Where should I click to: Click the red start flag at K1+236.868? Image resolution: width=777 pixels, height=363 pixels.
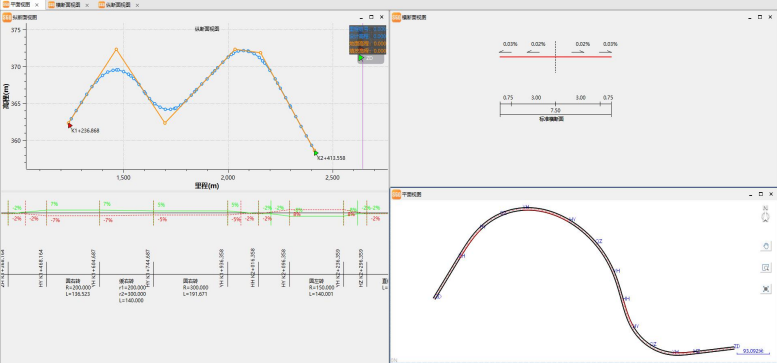(x=70, y=125)
